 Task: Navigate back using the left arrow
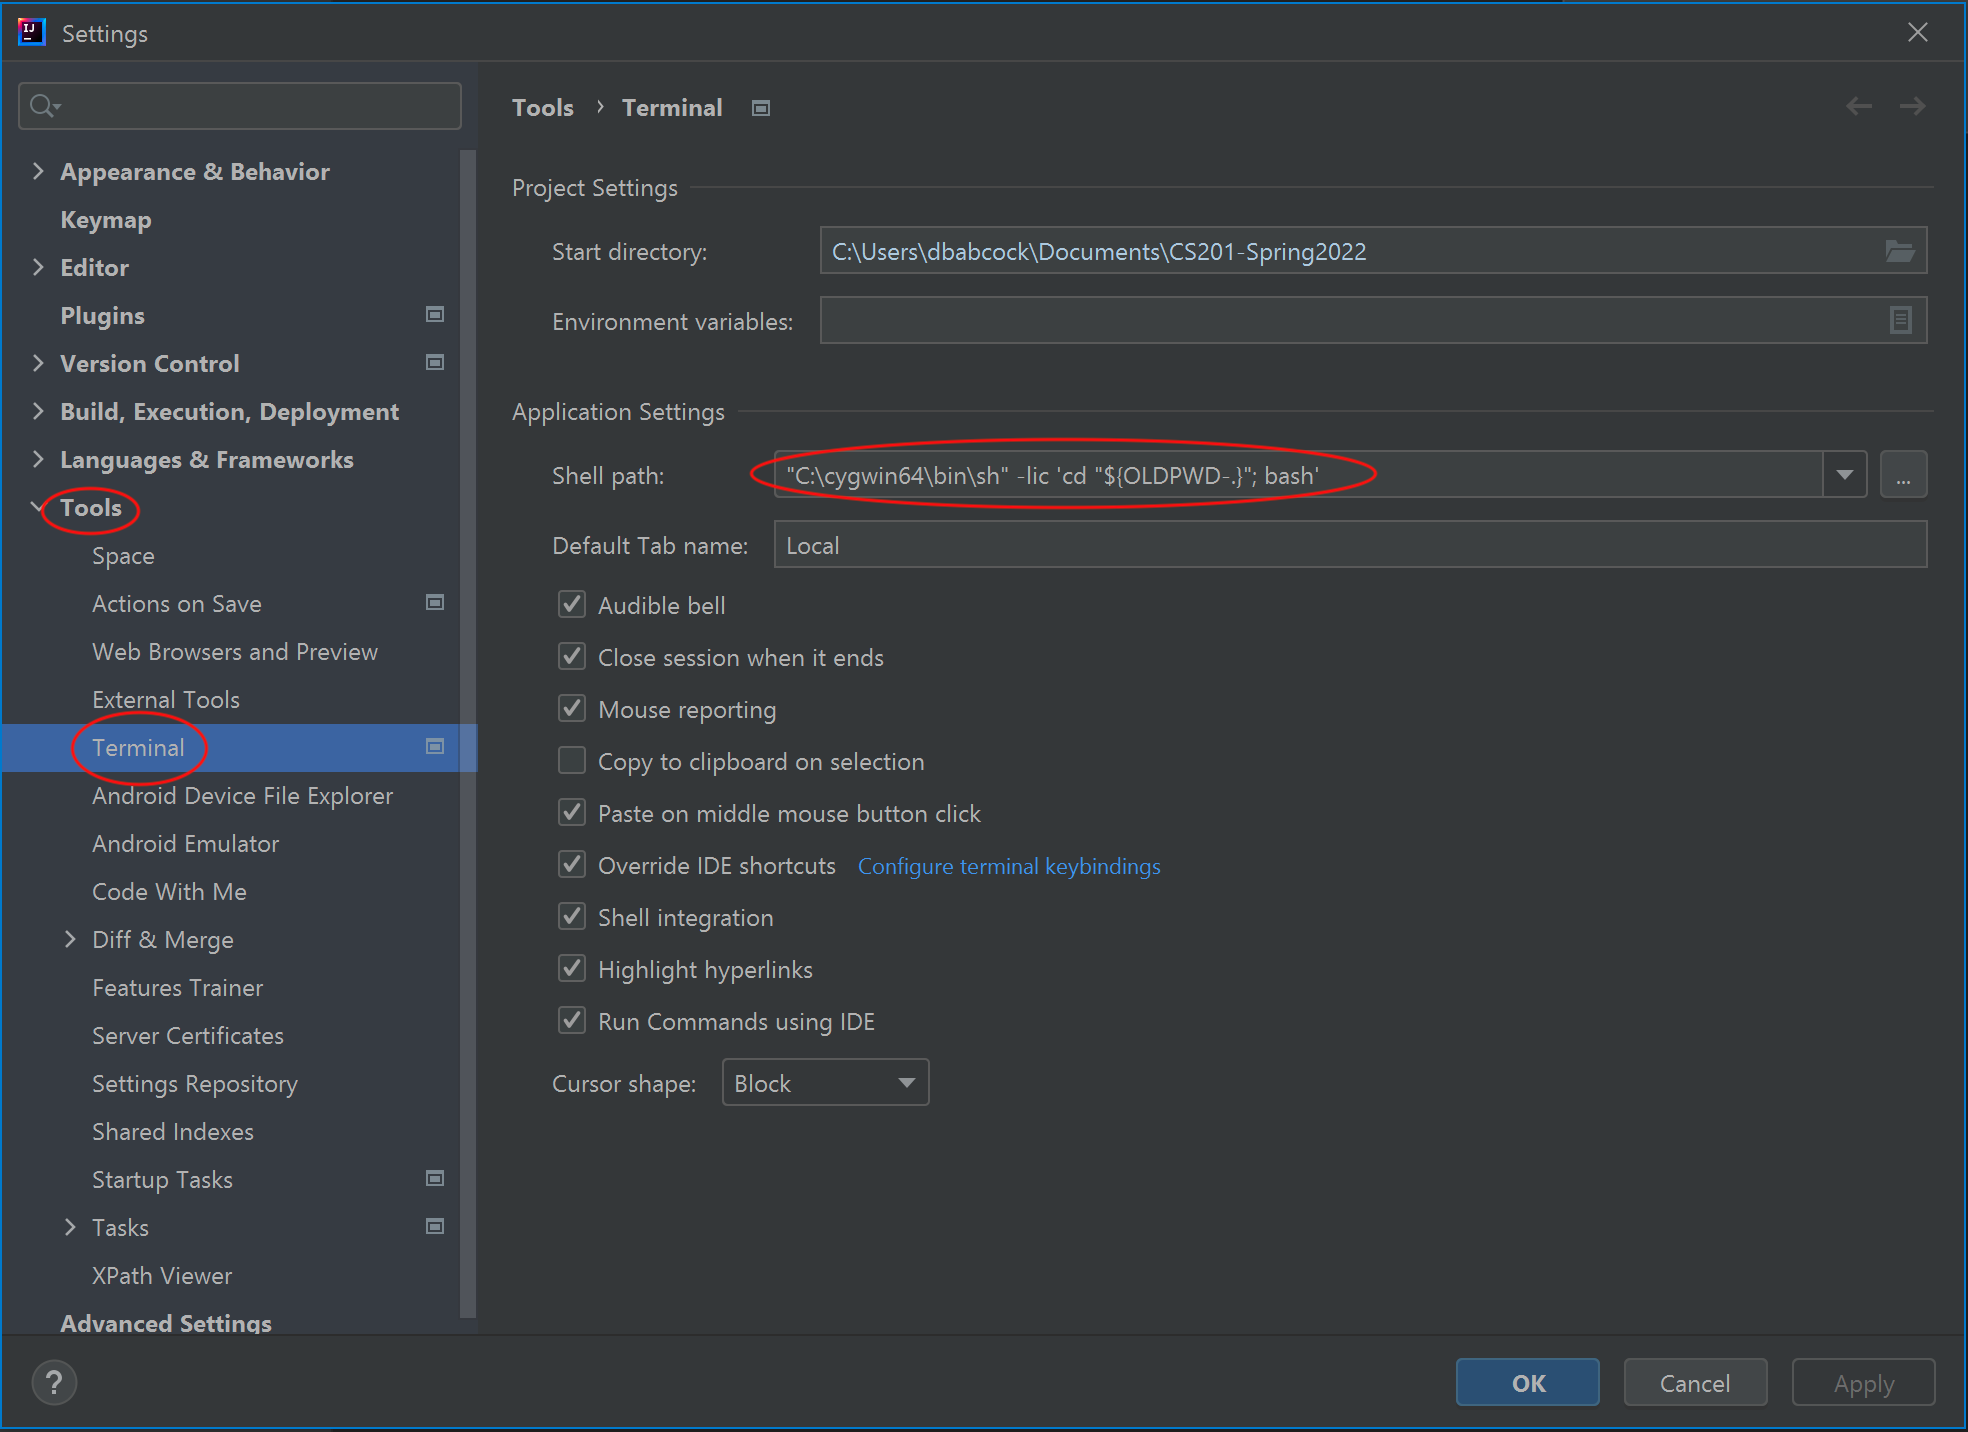pyautogui.click(x=1858, y=106)
